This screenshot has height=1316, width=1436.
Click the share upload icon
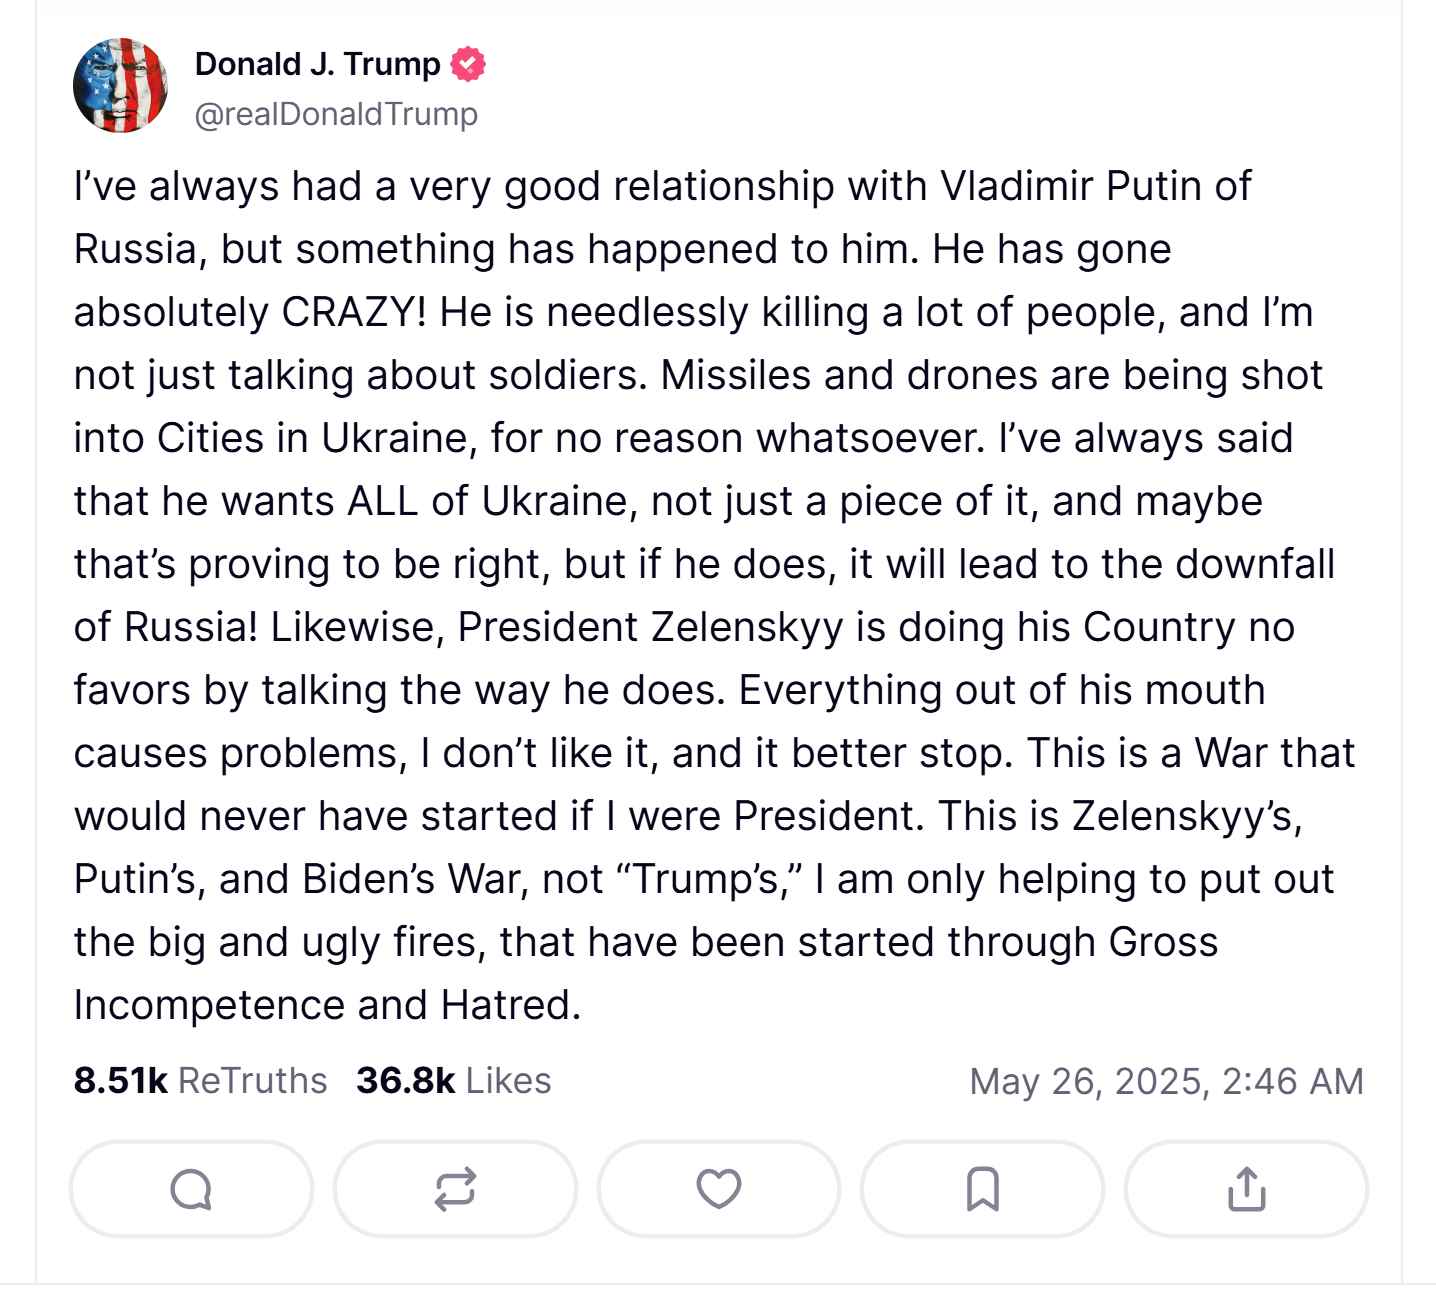pyautogui.click(x=1246, y=1189)
